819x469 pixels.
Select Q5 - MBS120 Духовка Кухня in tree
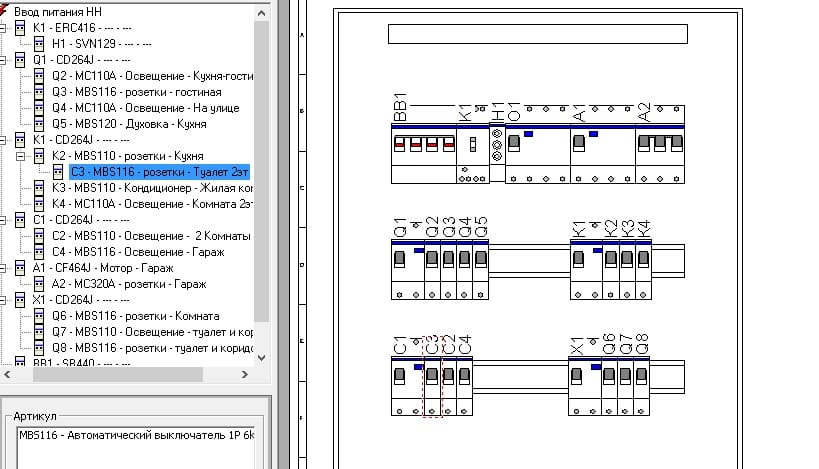click(129, 124)
